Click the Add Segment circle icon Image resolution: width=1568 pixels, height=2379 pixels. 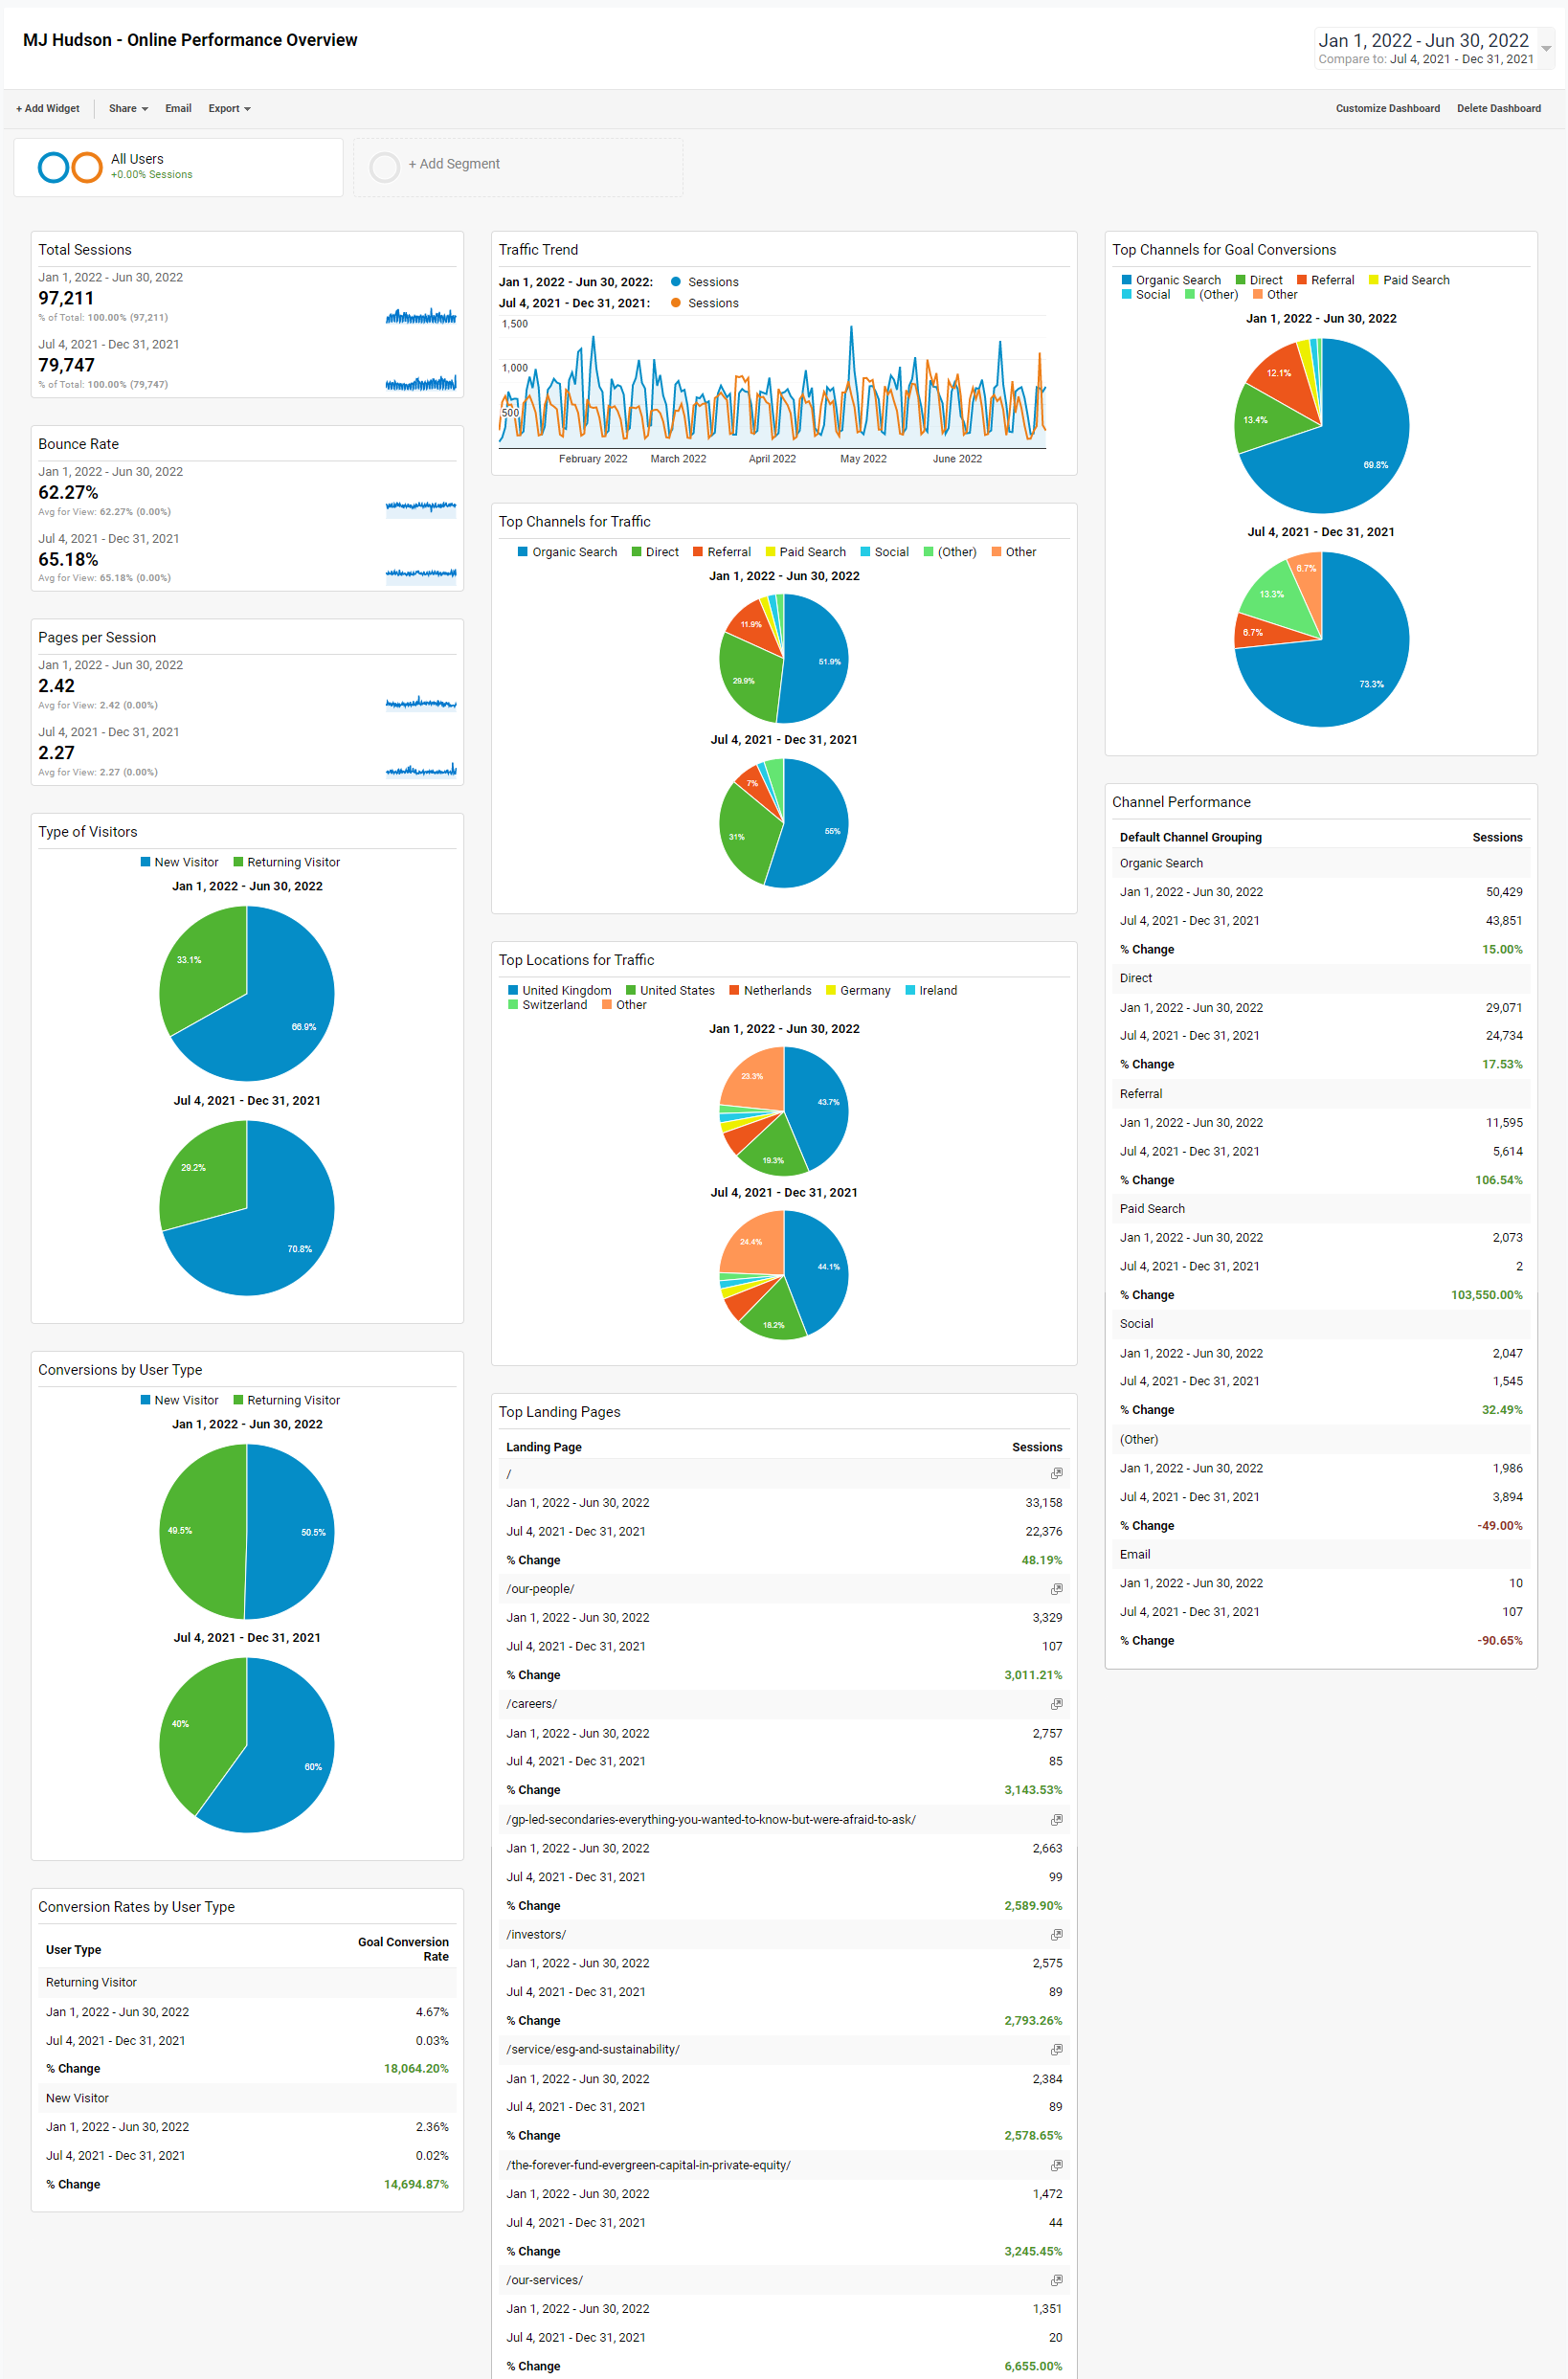pyautogui.click(x=385, y=167)
